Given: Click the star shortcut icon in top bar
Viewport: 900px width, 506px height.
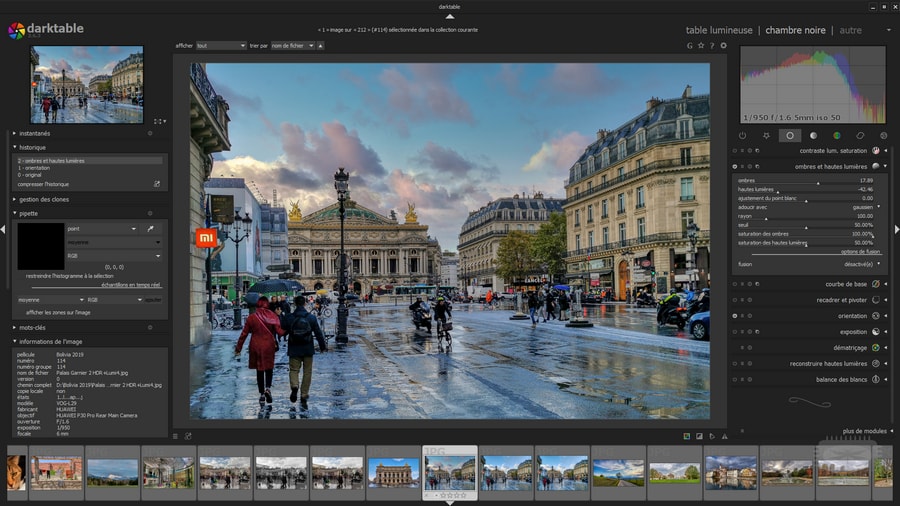Looking at the screenshot, I should 701,45.
